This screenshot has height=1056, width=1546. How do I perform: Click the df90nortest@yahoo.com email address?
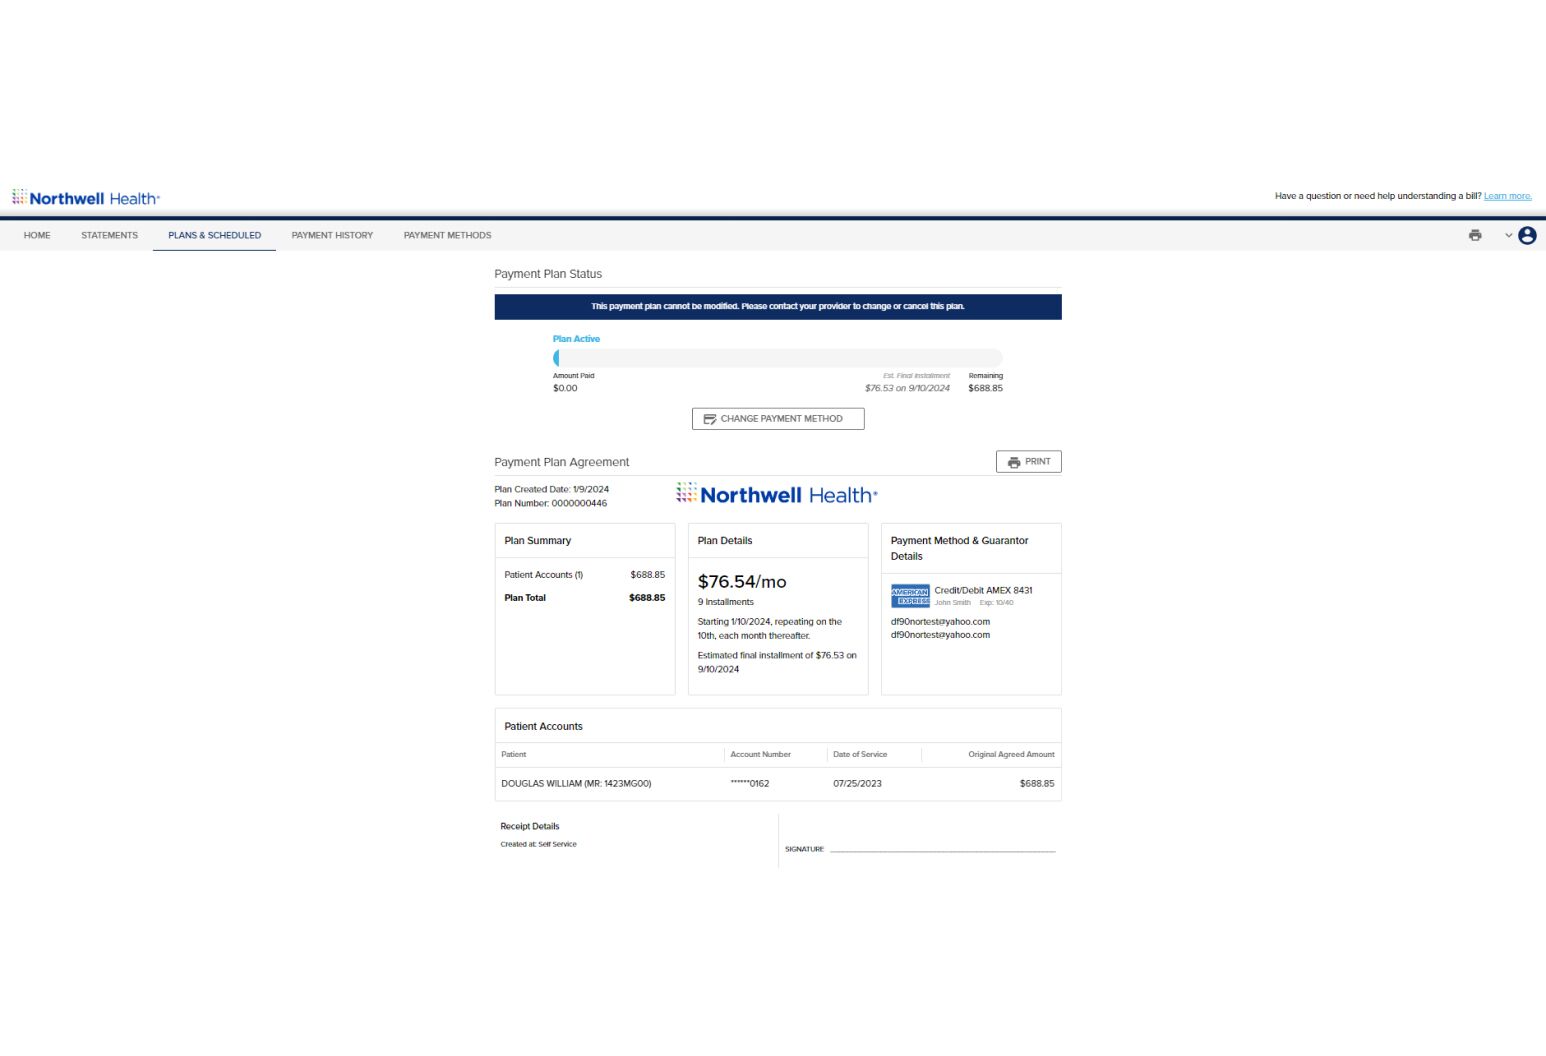coord(940,621)
